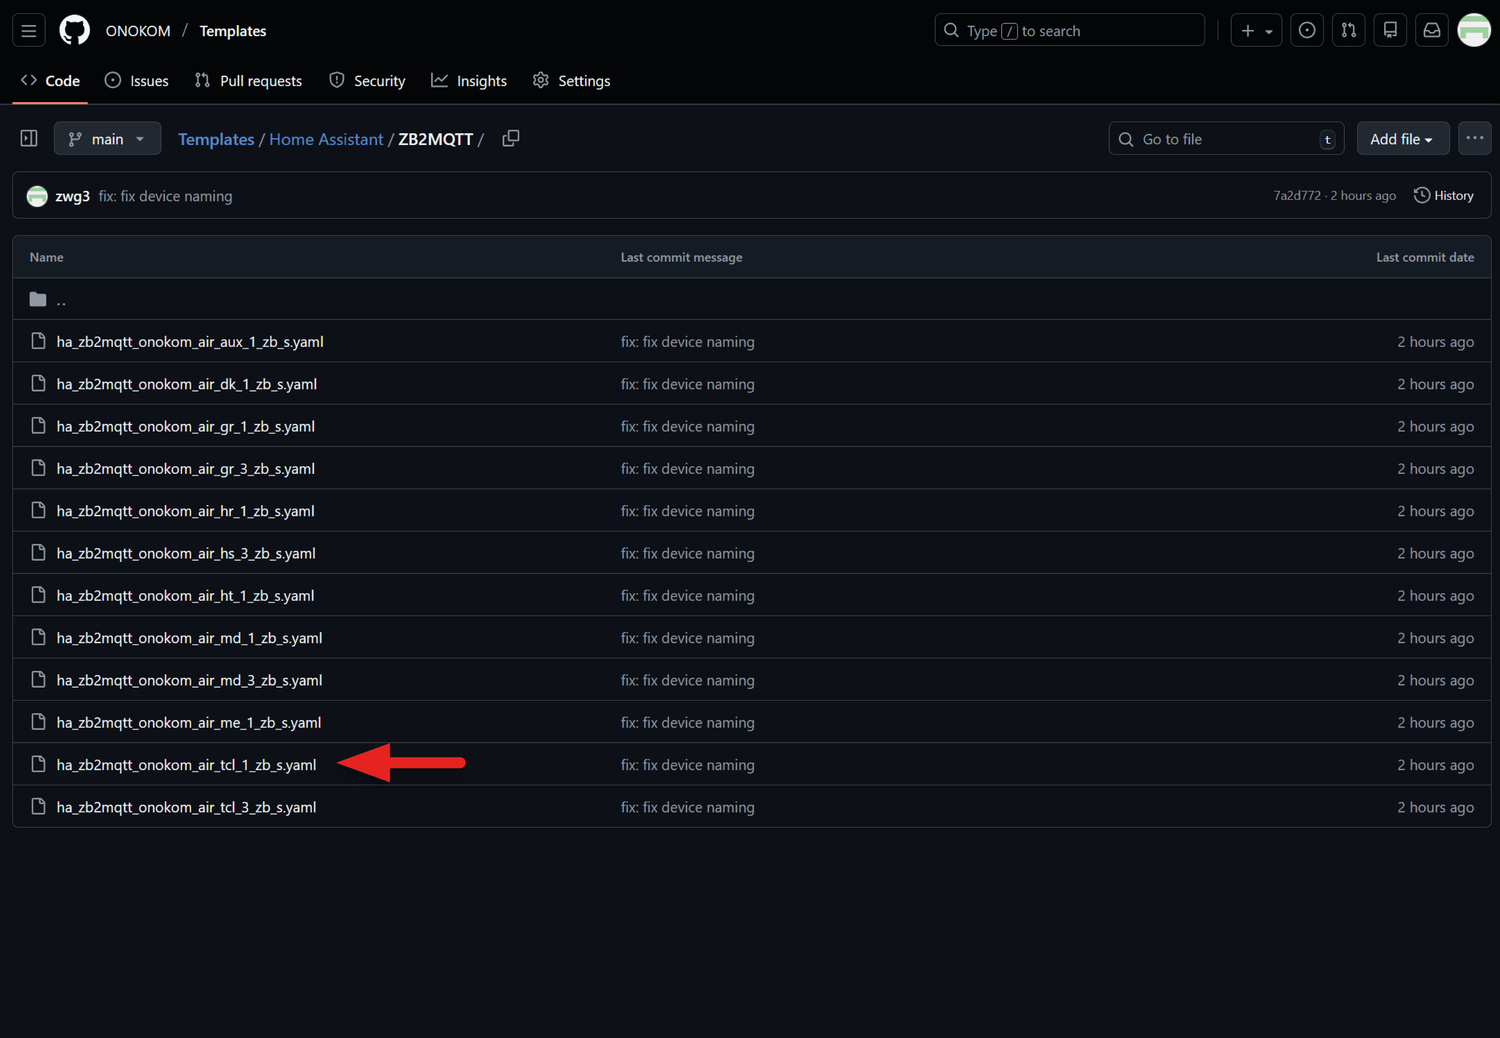The width and height of the screenshot is (1500, 1038).
Task: Open zwg3 user profile link
Action: [73, 196]
